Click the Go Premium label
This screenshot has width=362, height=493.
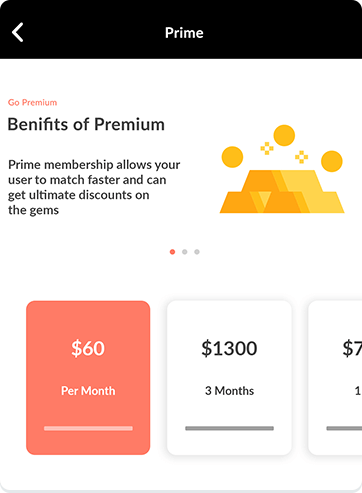[32, 102]
